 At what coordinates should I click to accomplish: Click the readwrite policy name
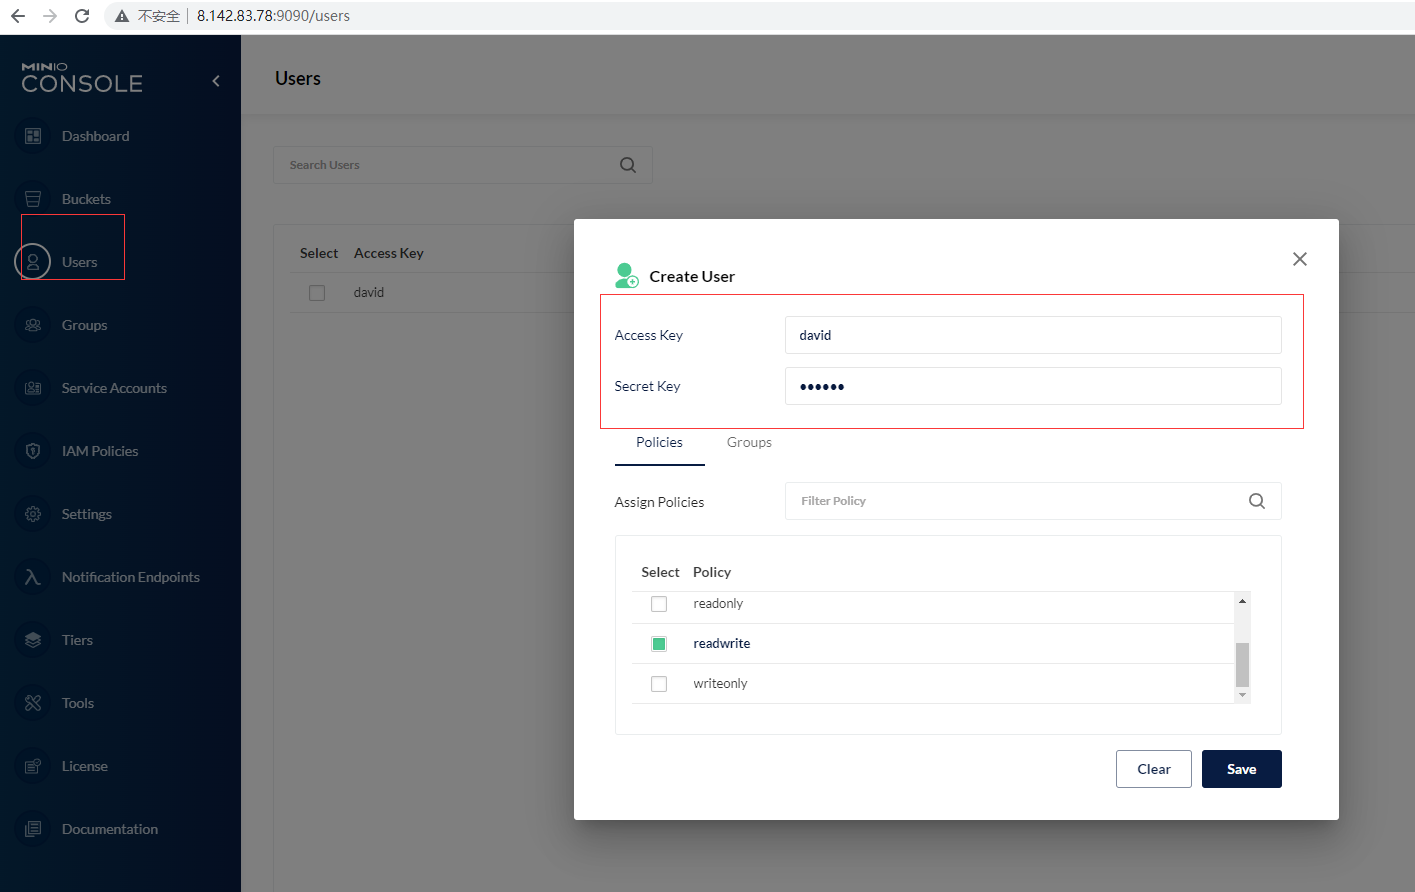coord(722,644)
